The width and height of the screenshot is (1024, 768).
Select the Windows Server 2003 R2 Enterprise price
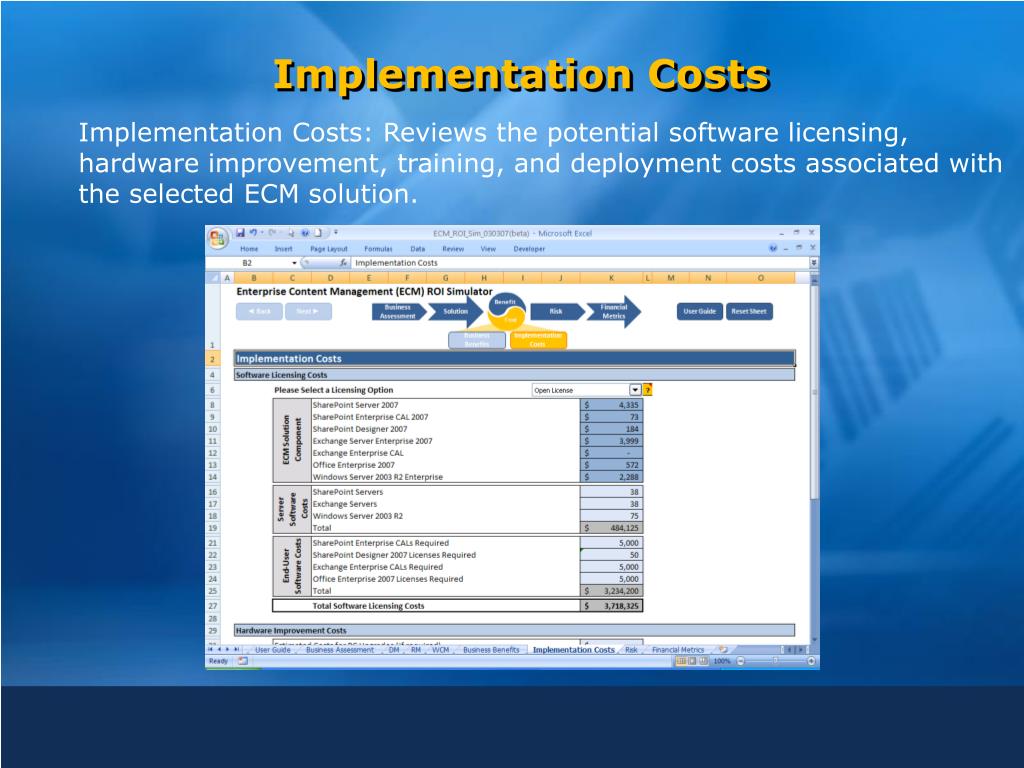(x=611, y=477)
